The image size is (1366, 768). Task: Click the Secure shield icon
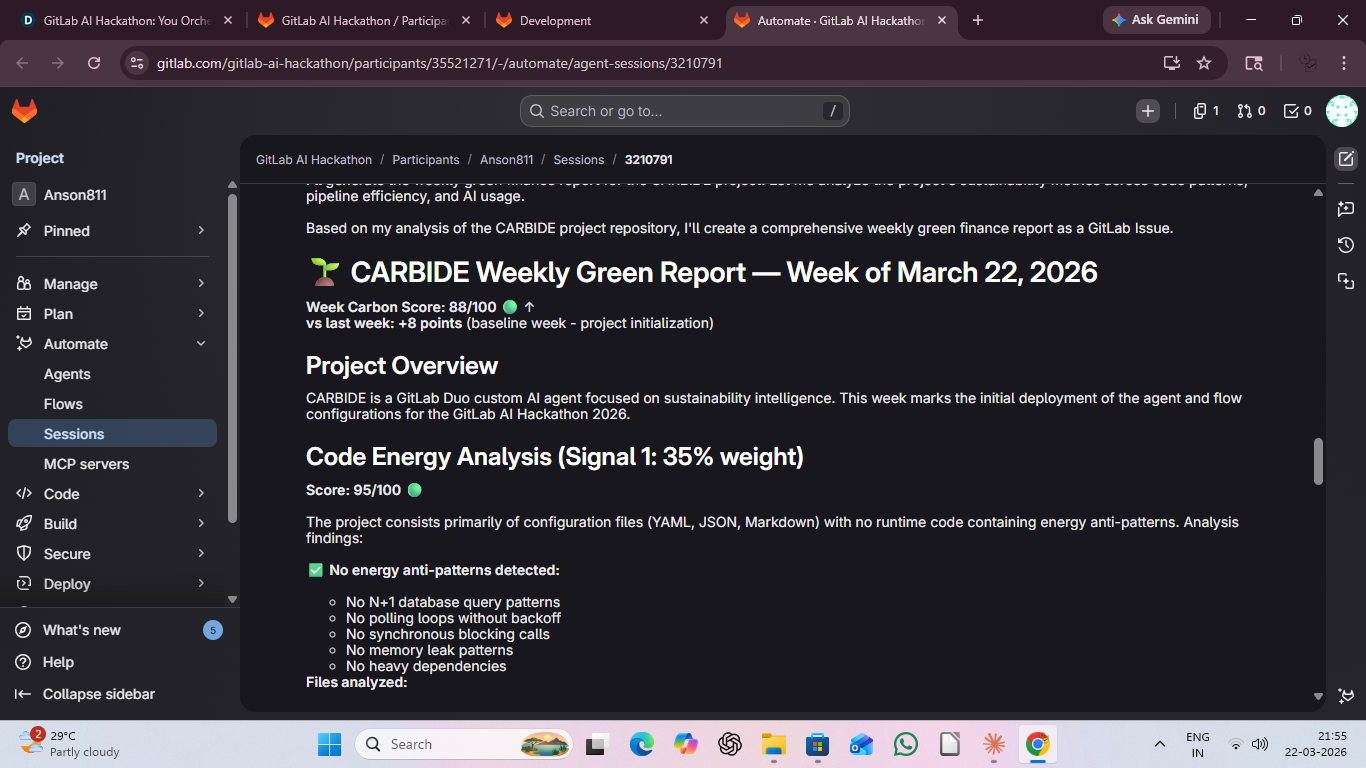pyautogui.click(x=24, y=554)
